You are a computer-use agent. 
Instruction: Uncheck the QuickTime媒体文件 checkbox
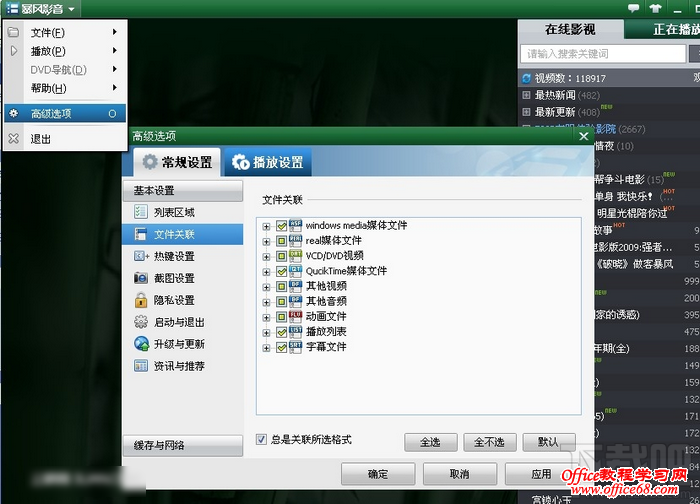pyautogui.click(x=281, y=271)
